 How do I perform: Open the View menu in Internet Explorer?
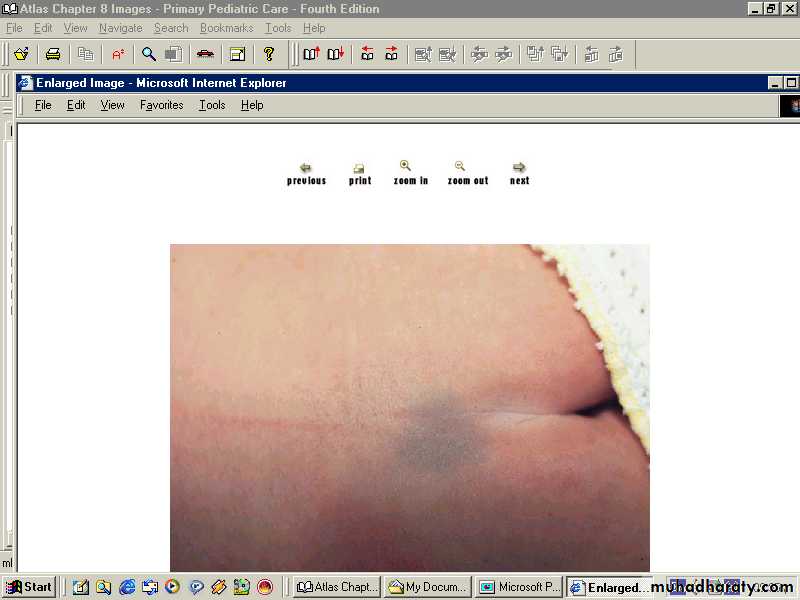[112, 105]
